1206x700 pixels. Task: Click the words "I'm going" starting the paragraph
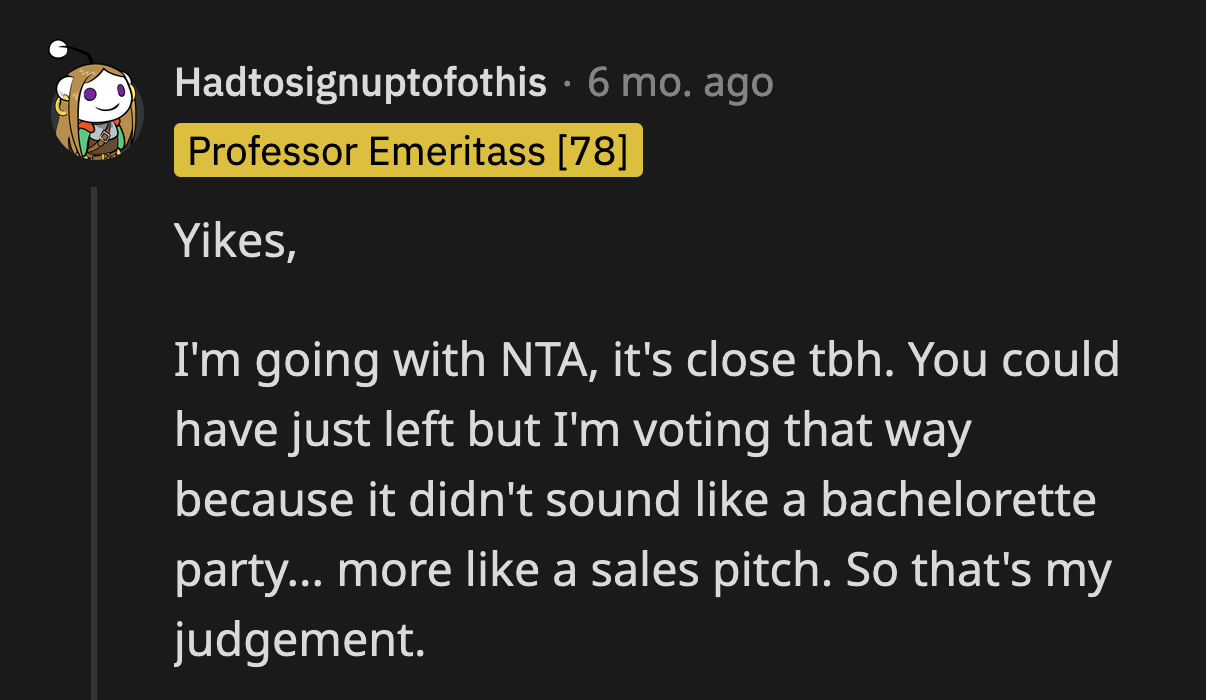coord(273,361)
